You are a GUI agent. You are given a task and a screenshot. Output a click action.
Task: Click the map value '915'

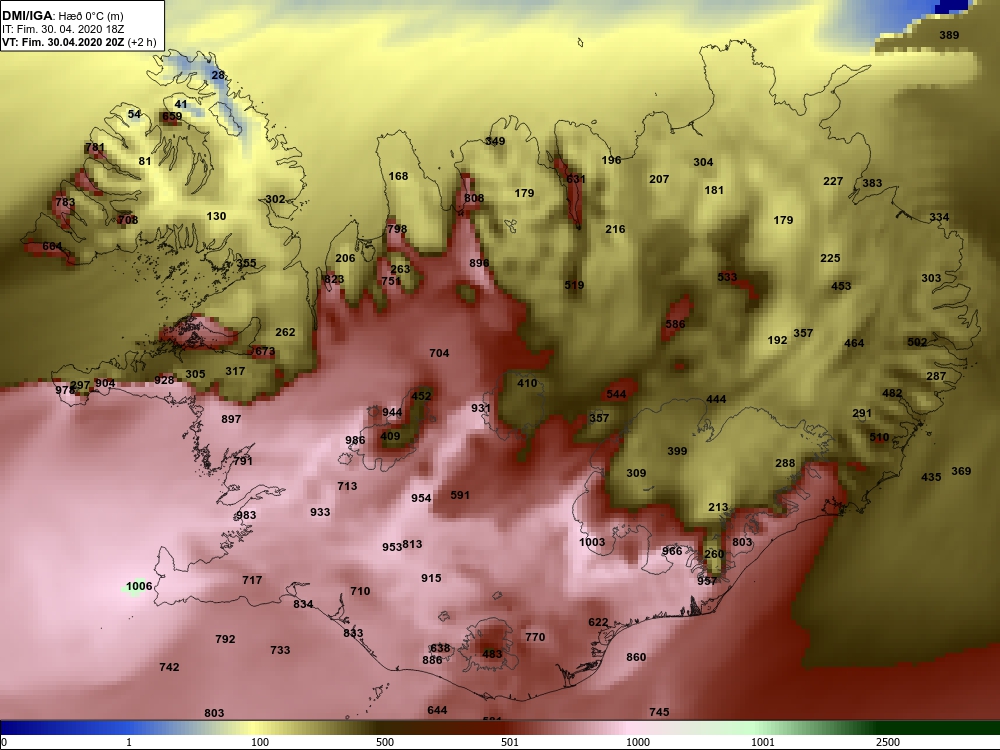(x=431, y=578)
